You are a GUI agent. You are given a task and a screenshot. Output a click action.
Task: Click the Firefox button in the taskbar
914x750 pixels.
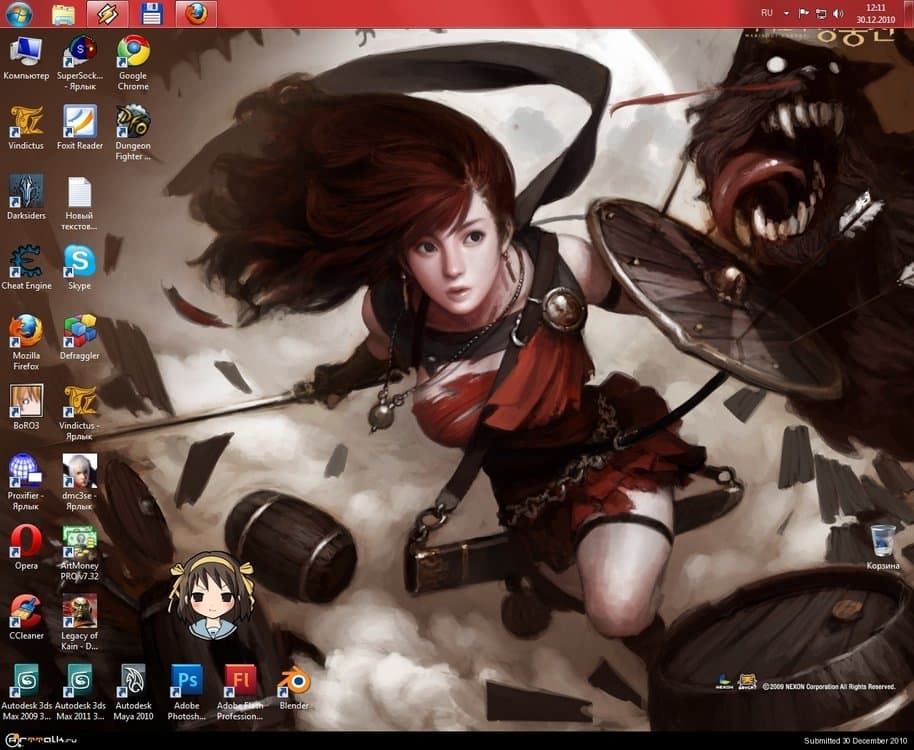tap(196, 14)
